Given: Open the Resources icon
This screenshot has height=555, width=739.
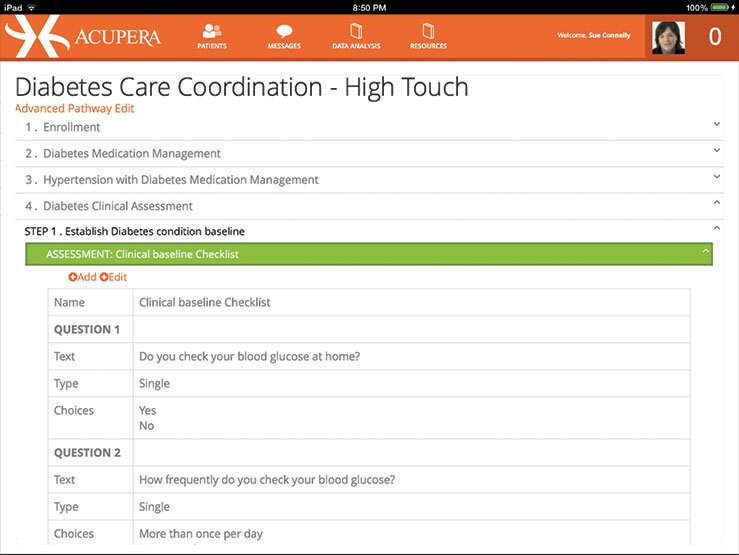Looking at the screenshot, I should [x=427, y=32].
